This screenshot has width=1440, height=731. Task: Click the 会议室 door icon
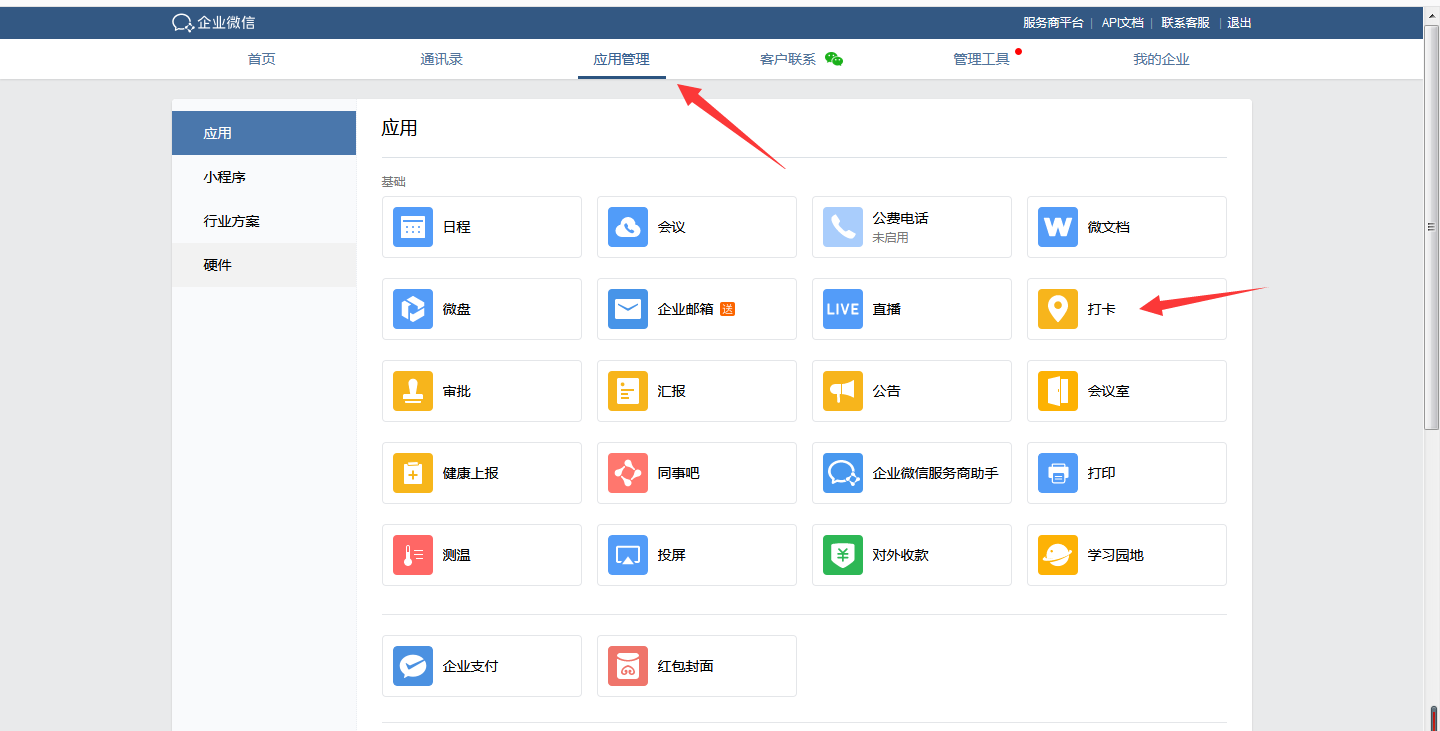1058,391
